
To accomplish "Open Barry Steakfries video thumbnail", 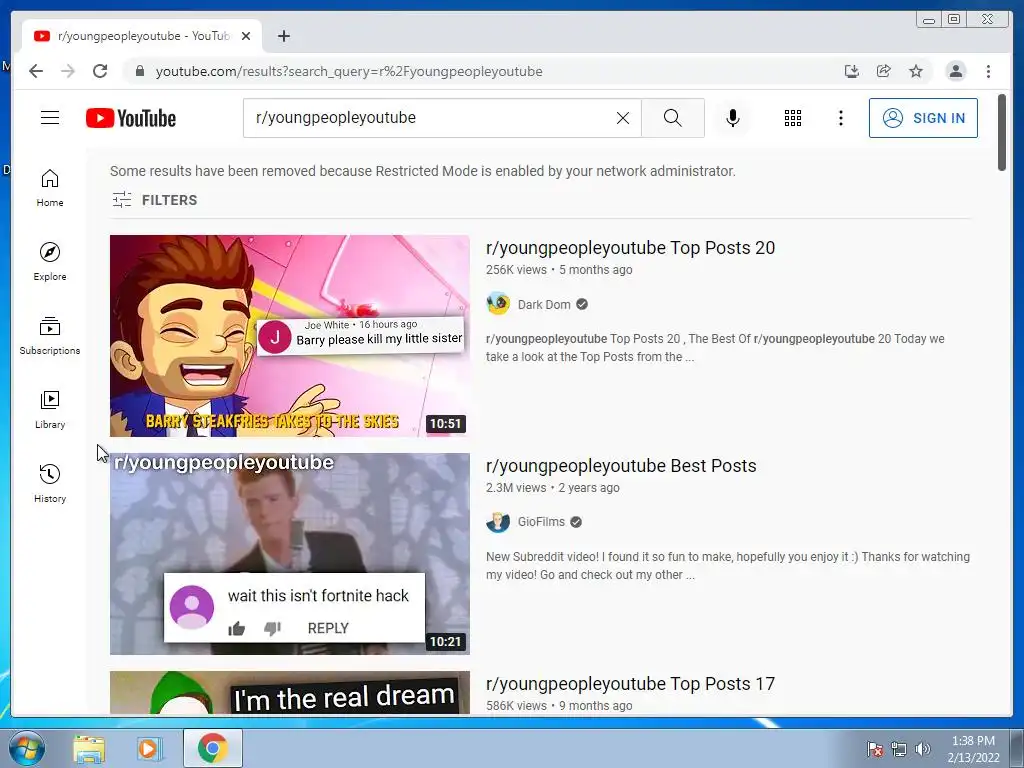I will (289, 336).
